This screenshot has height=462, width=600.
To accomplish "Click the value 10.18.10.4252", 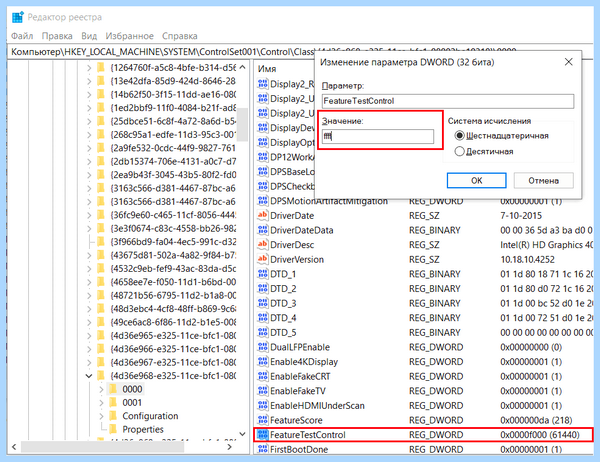I will 527,260.
